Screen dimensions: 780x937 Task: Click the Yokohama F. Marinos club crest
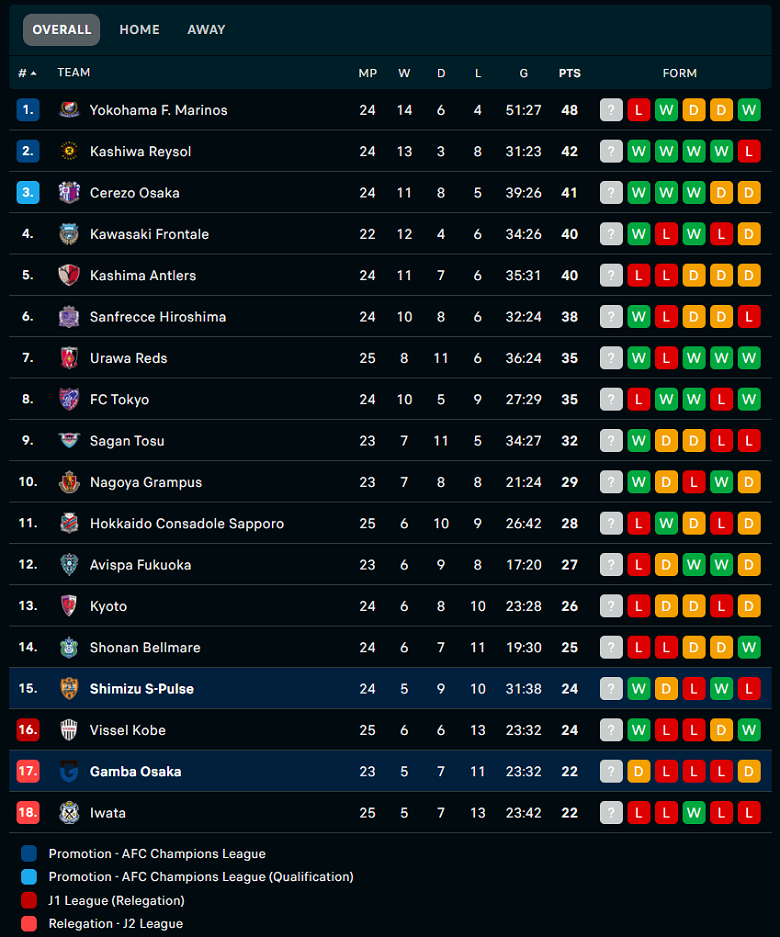pos(69,110)
